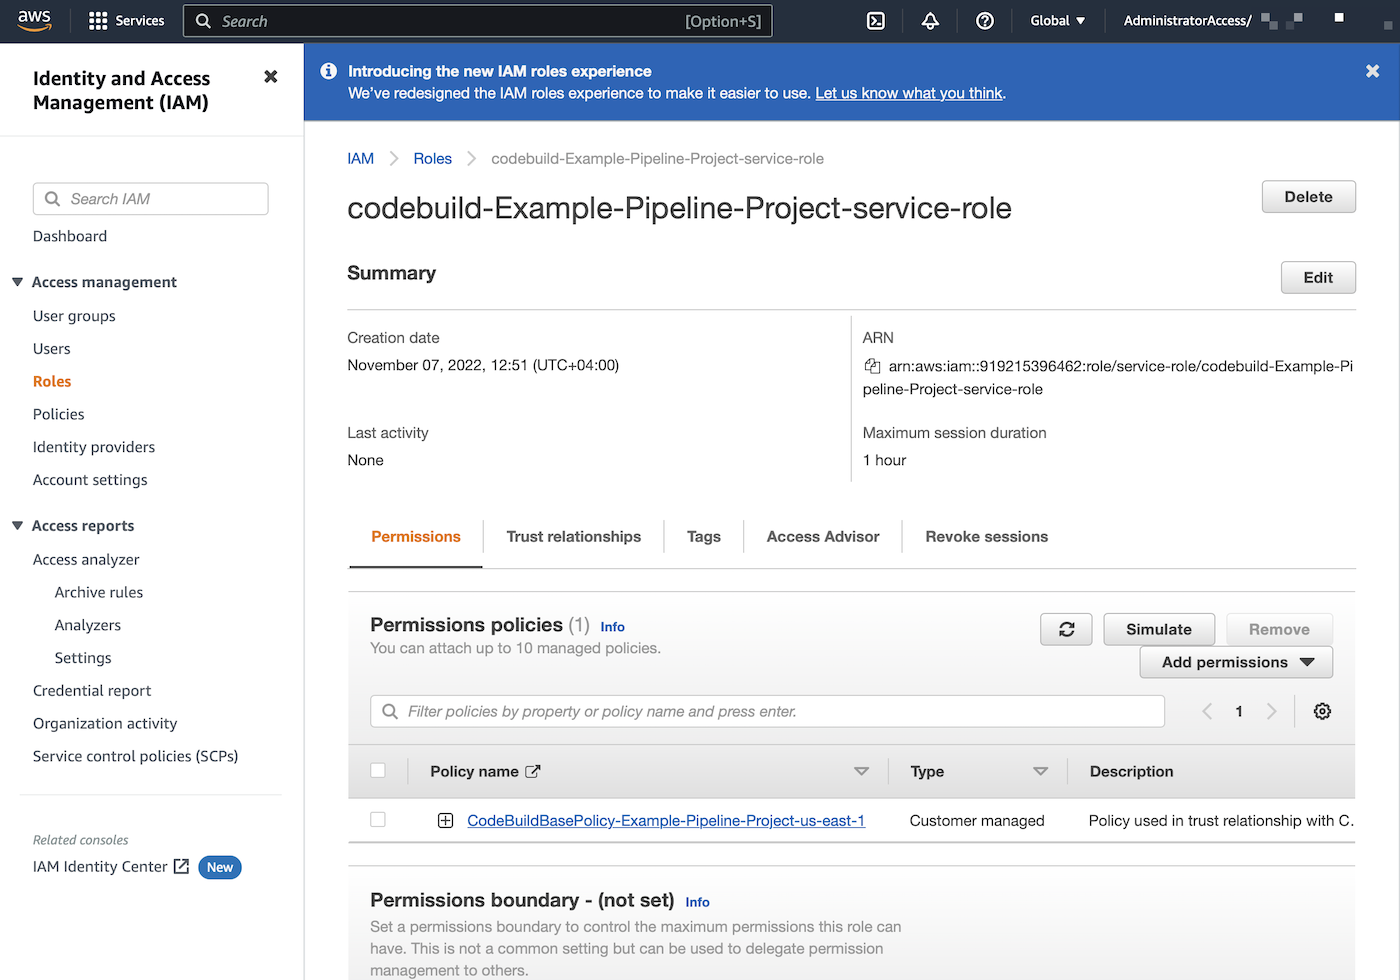The image size is (1400, 980).
Task: Open the Add permissions dropdown
Action: point(1236,662)
